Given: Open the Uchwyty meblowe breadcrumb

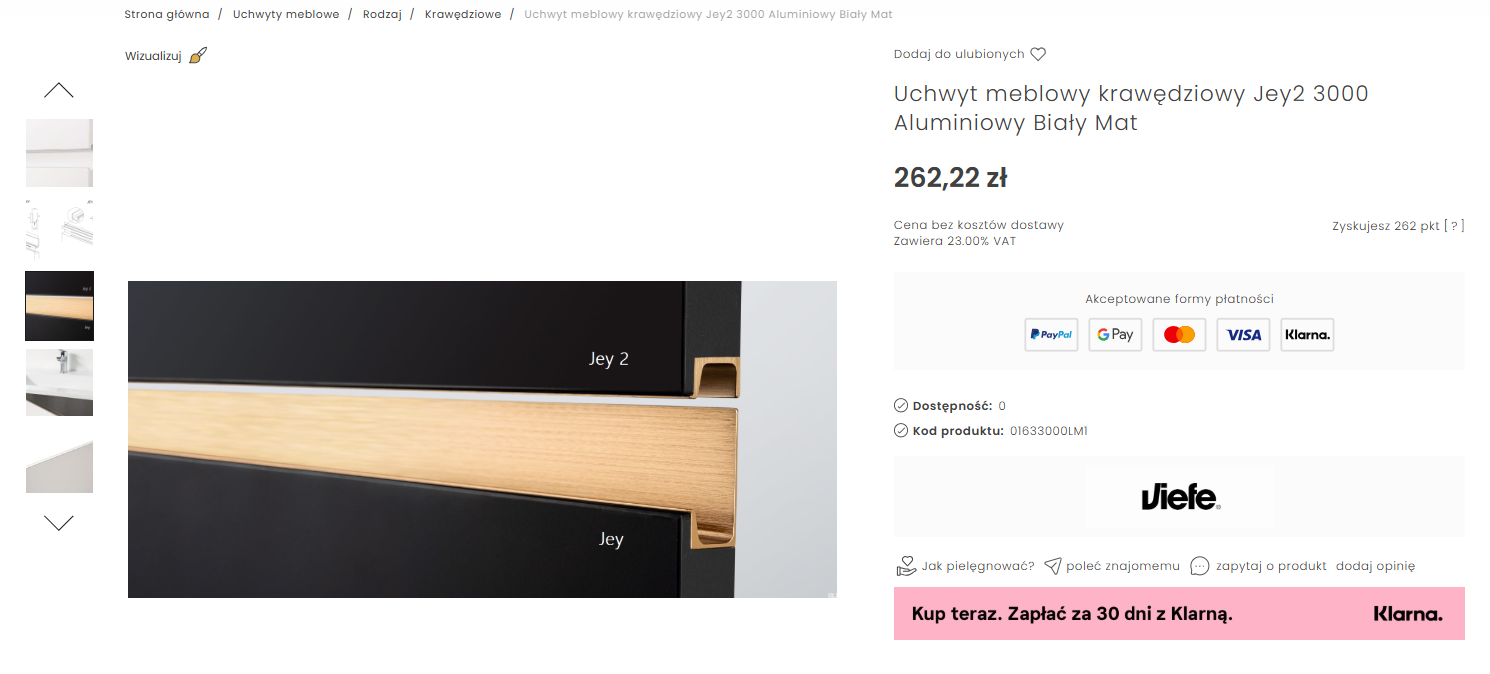Looking at the screenshot, I should (286, 15).
